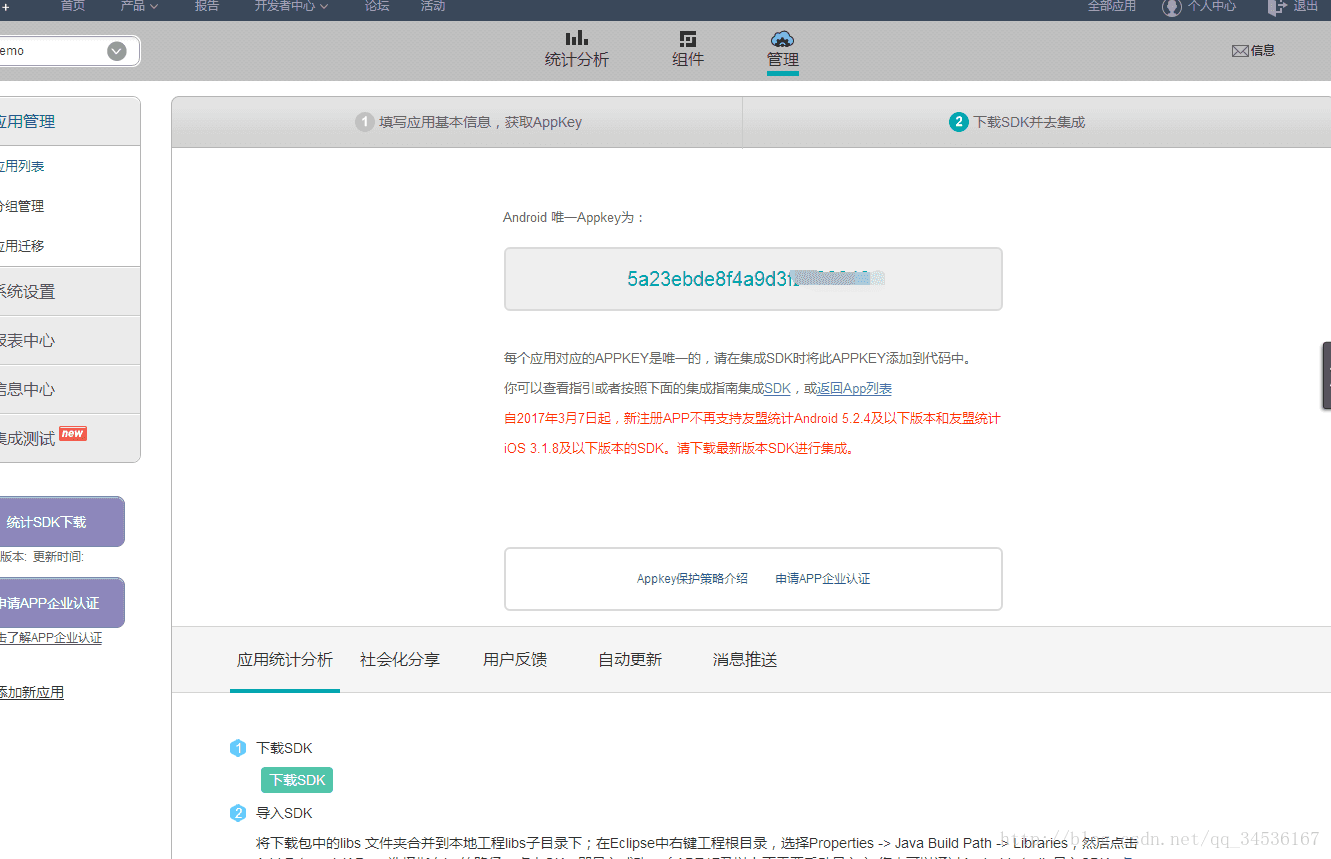Image resolution: width=1331 pixels, height=859 pixels.
Task: Open 应用迁移 in sidebar
Action: [22, 246]
